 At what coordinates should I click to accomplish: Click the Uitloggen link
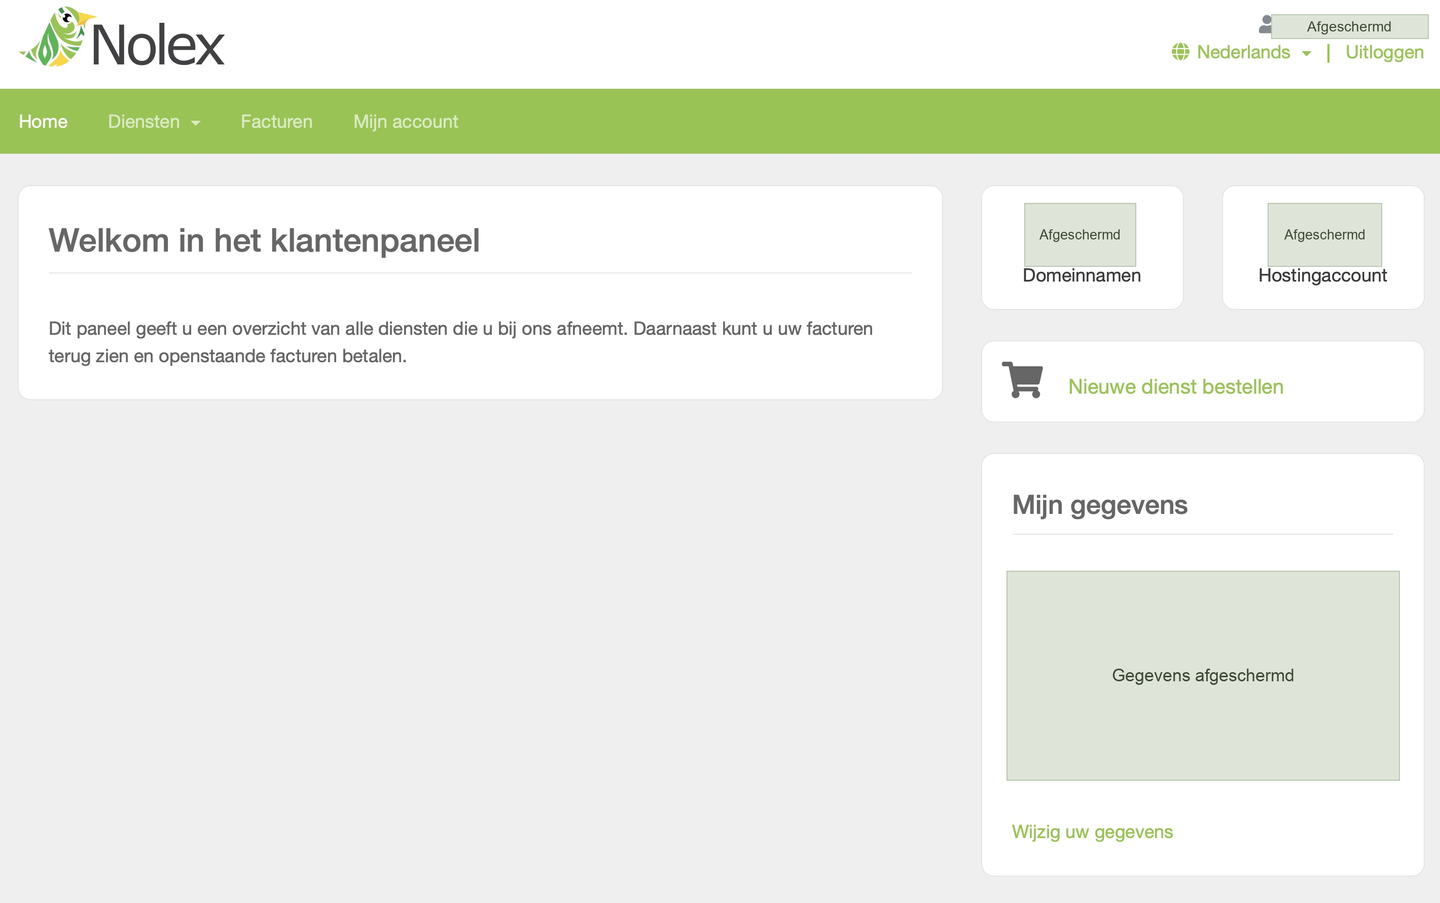tap(1385, 52)
